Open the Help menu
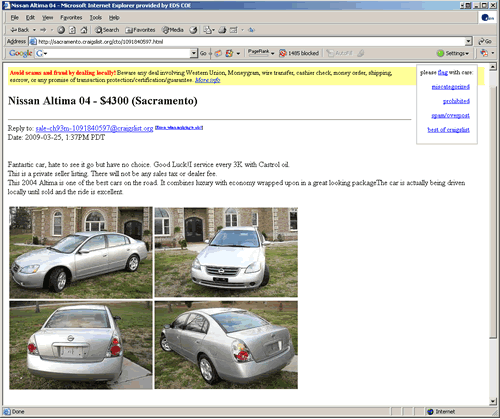Viewport: 500px width, 419px height. pos(114,18)
